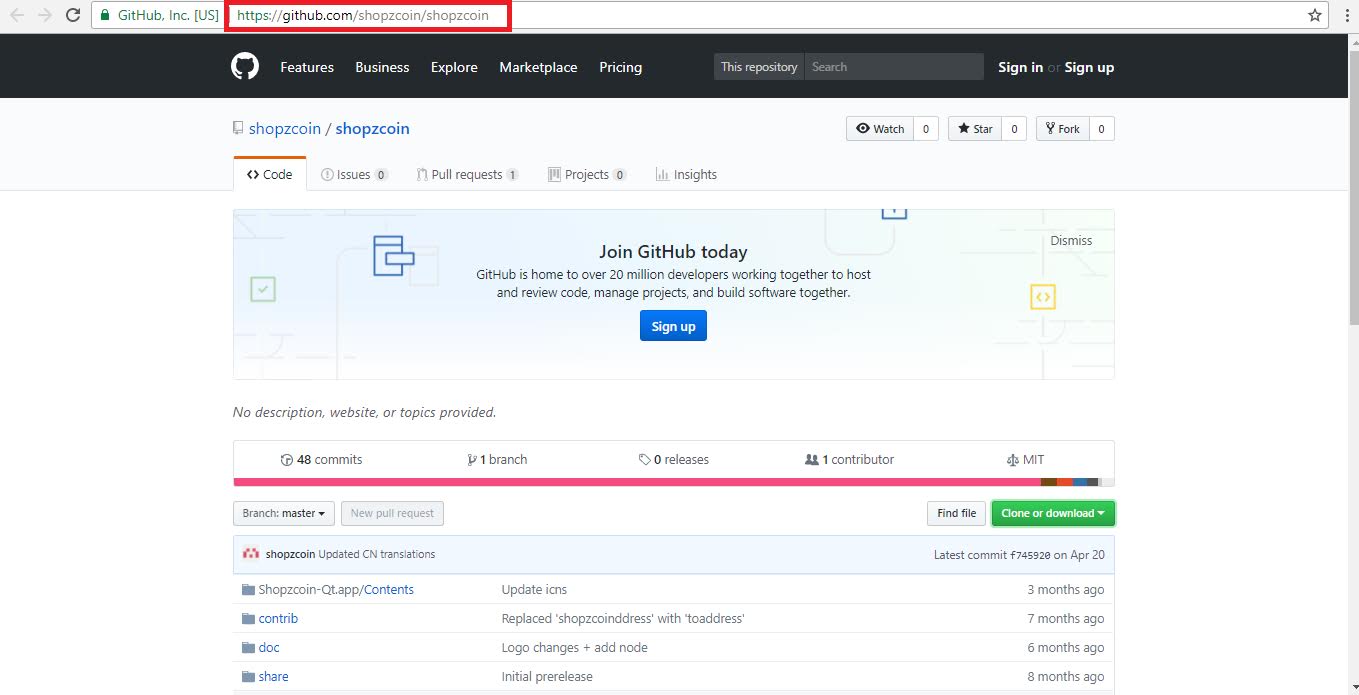Click the language breakdown color bar

click(x=674, y=482)
